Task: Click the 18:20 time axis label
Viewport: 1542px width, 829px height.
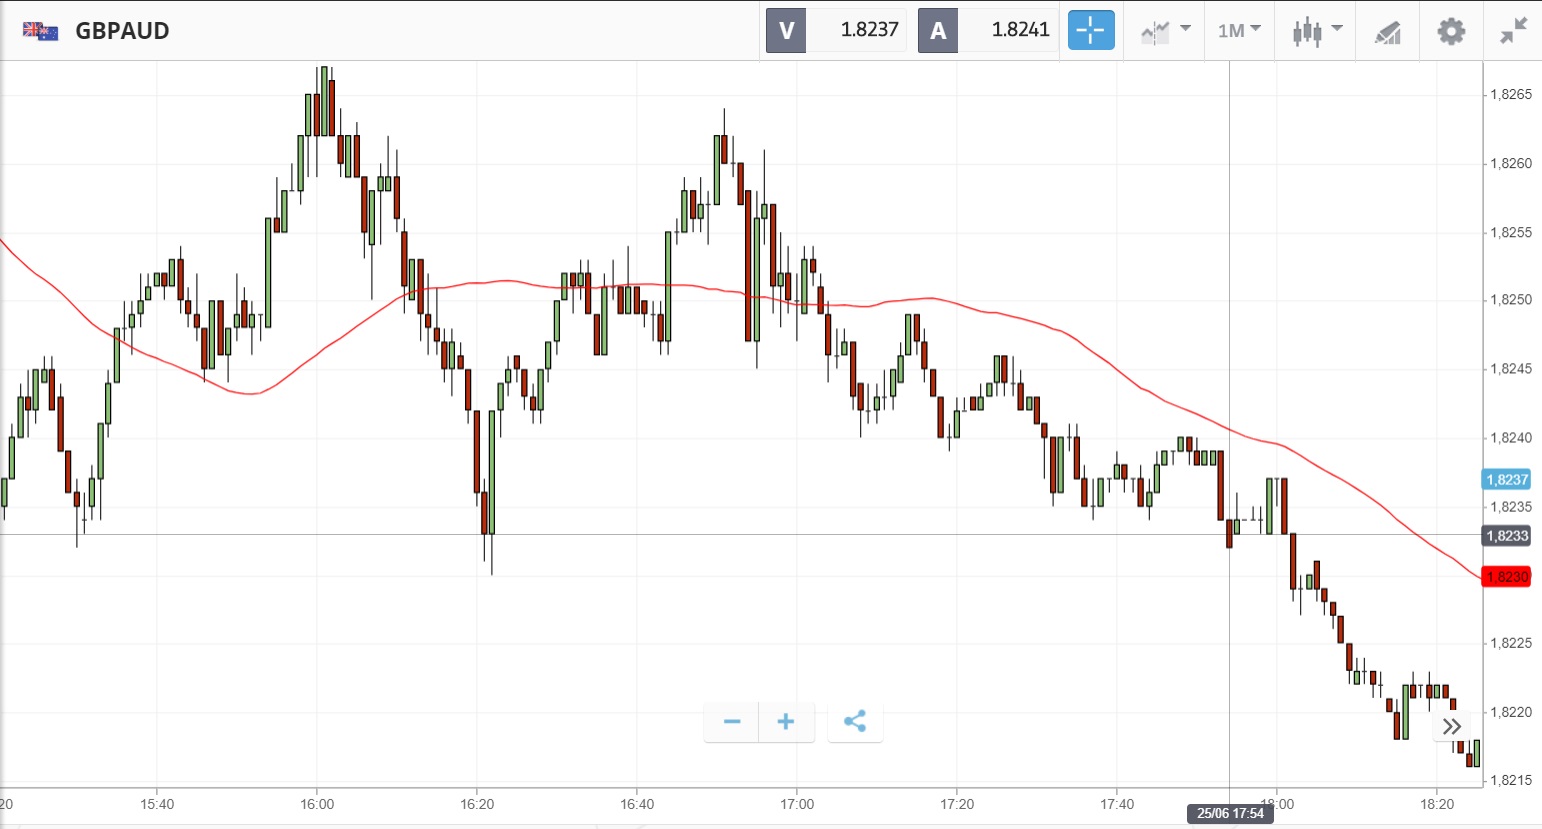Action: pyautogui.click(x=1437, y=804)
